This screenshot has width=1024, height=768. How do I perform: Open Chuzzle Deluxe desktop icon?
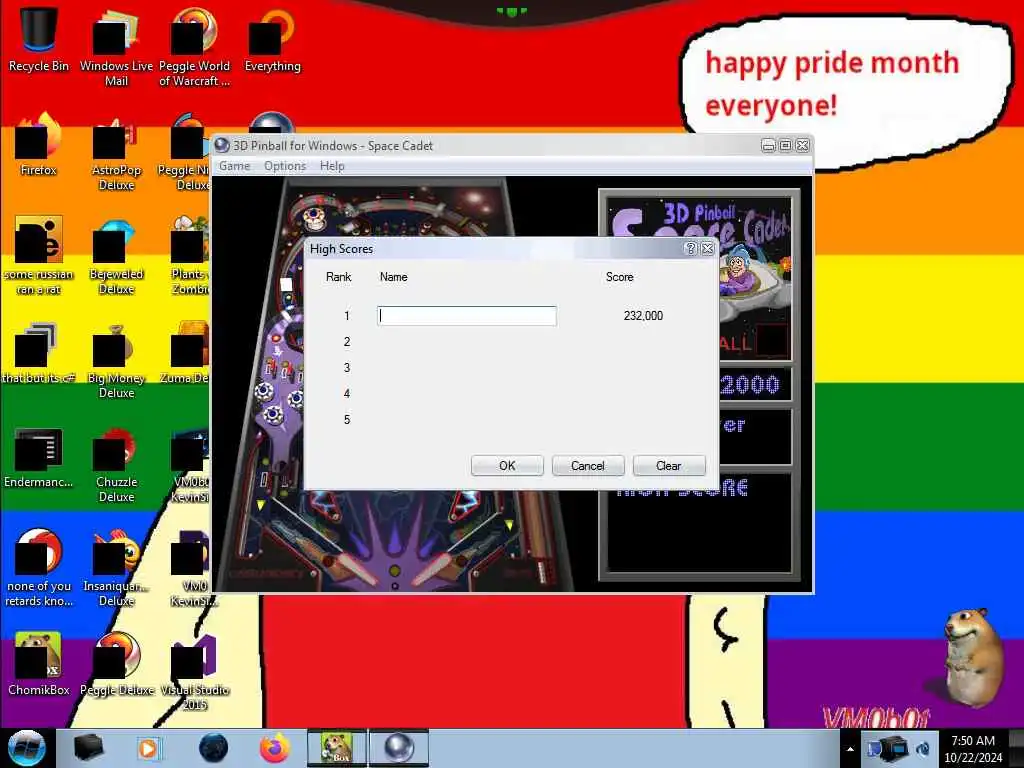[116, 464]
